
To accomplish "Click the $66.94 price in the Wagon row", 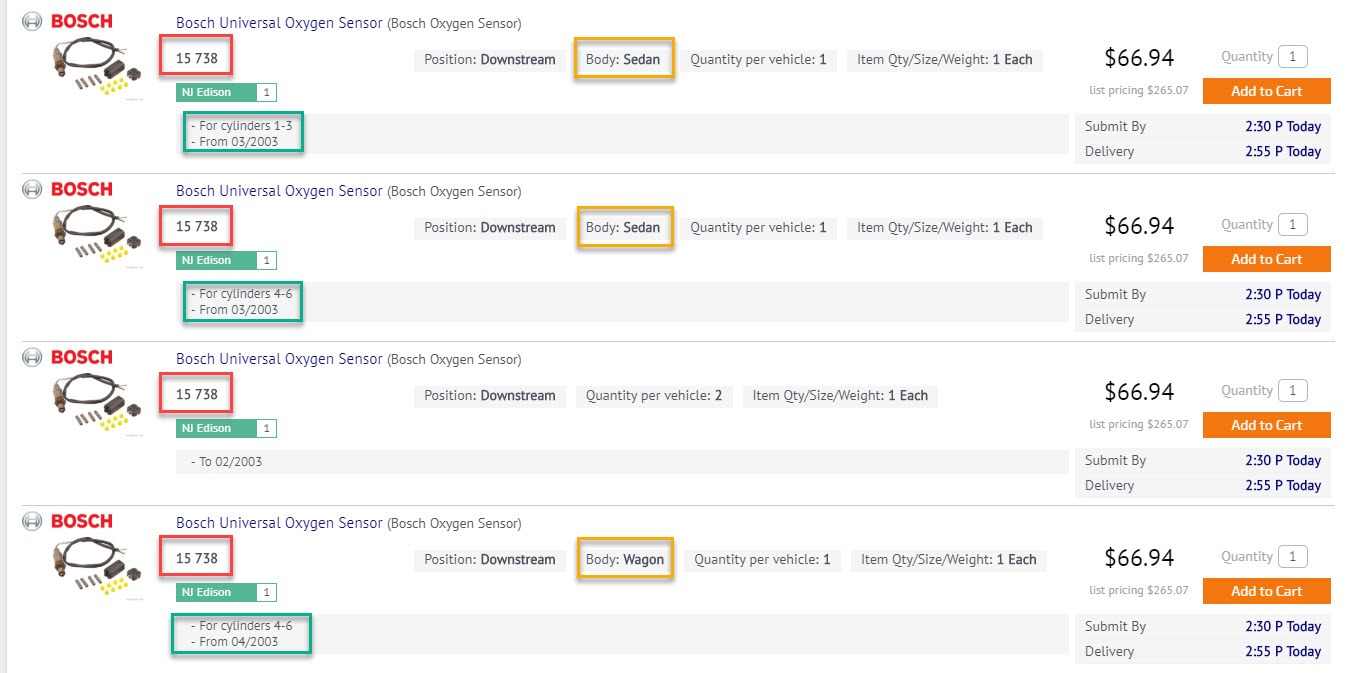I will 1139,558.
